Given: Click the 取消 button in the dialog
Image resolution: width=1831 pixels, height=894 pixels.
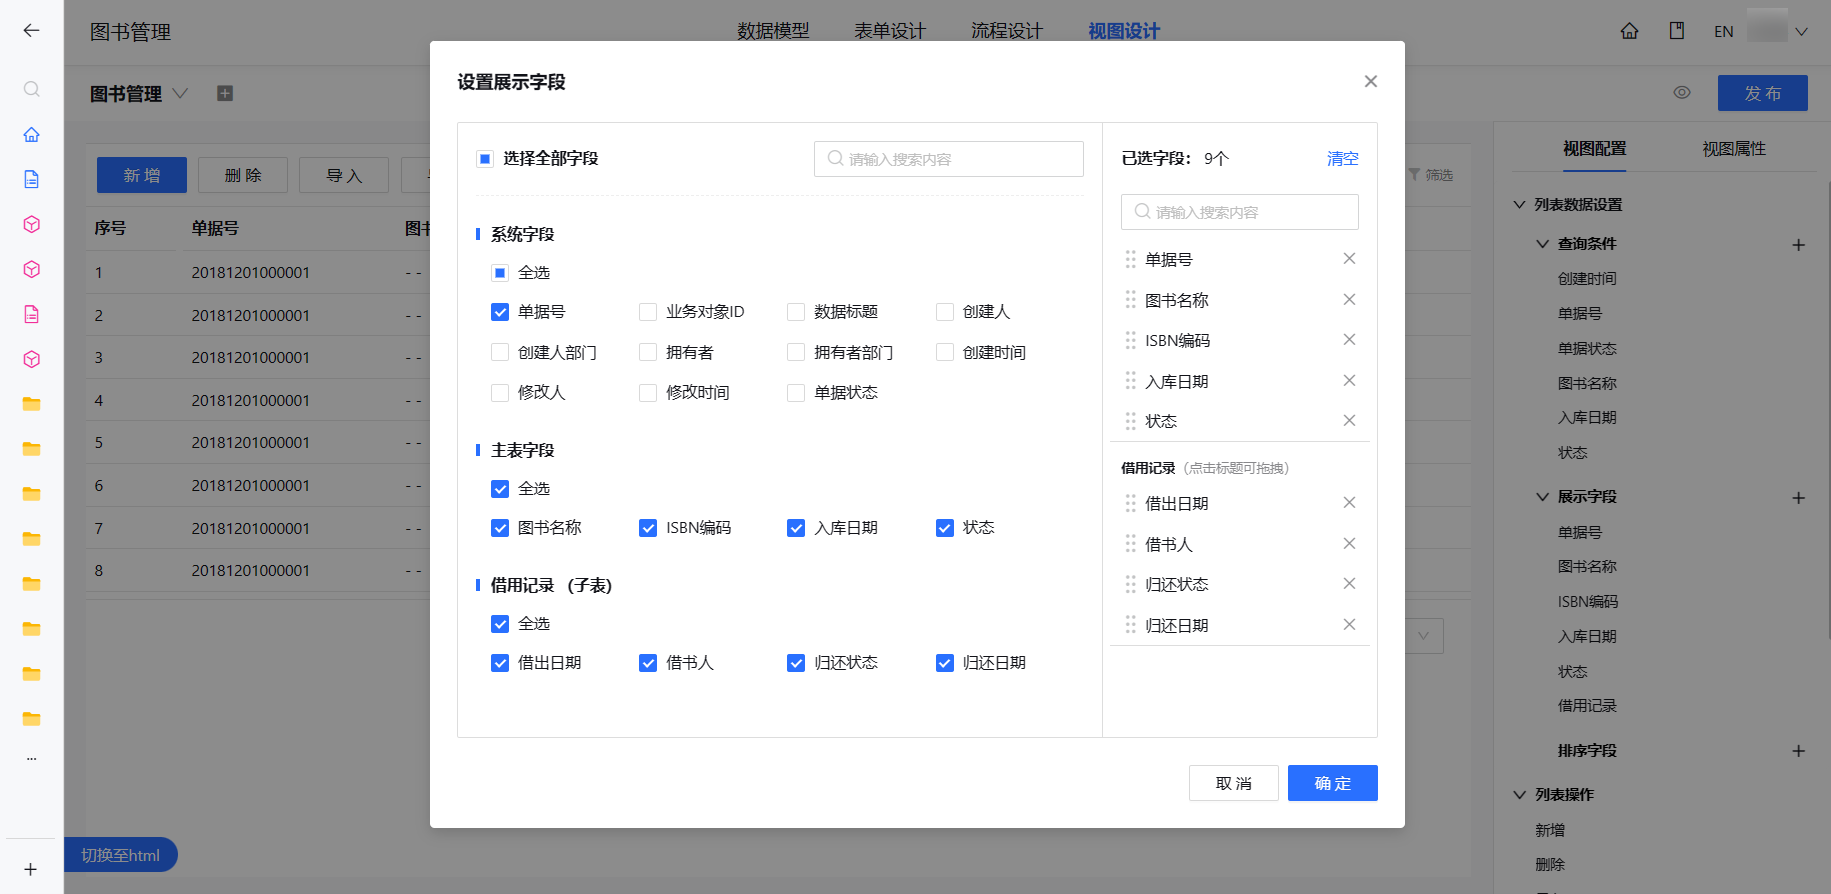Looking at the screenshot, I should [1233, 783].
